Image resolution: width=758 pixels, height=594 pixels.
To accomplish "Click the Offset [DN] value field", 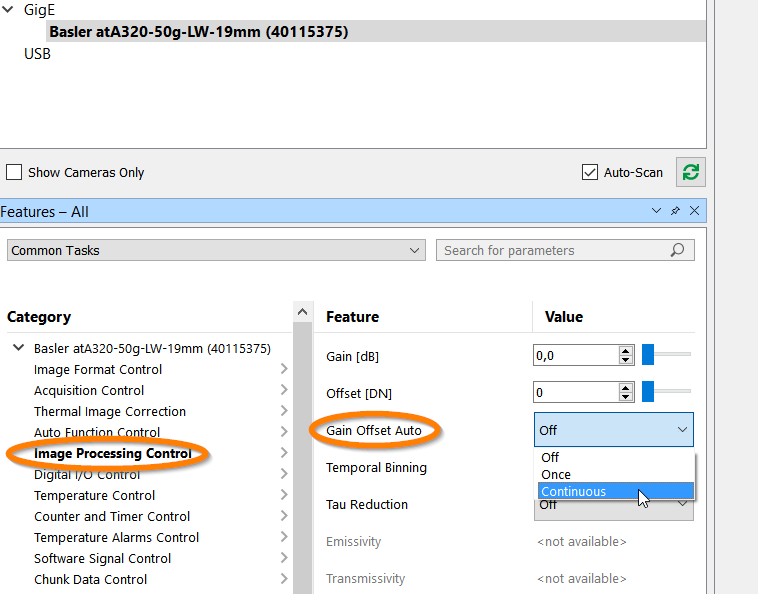I will click(576, 392).
